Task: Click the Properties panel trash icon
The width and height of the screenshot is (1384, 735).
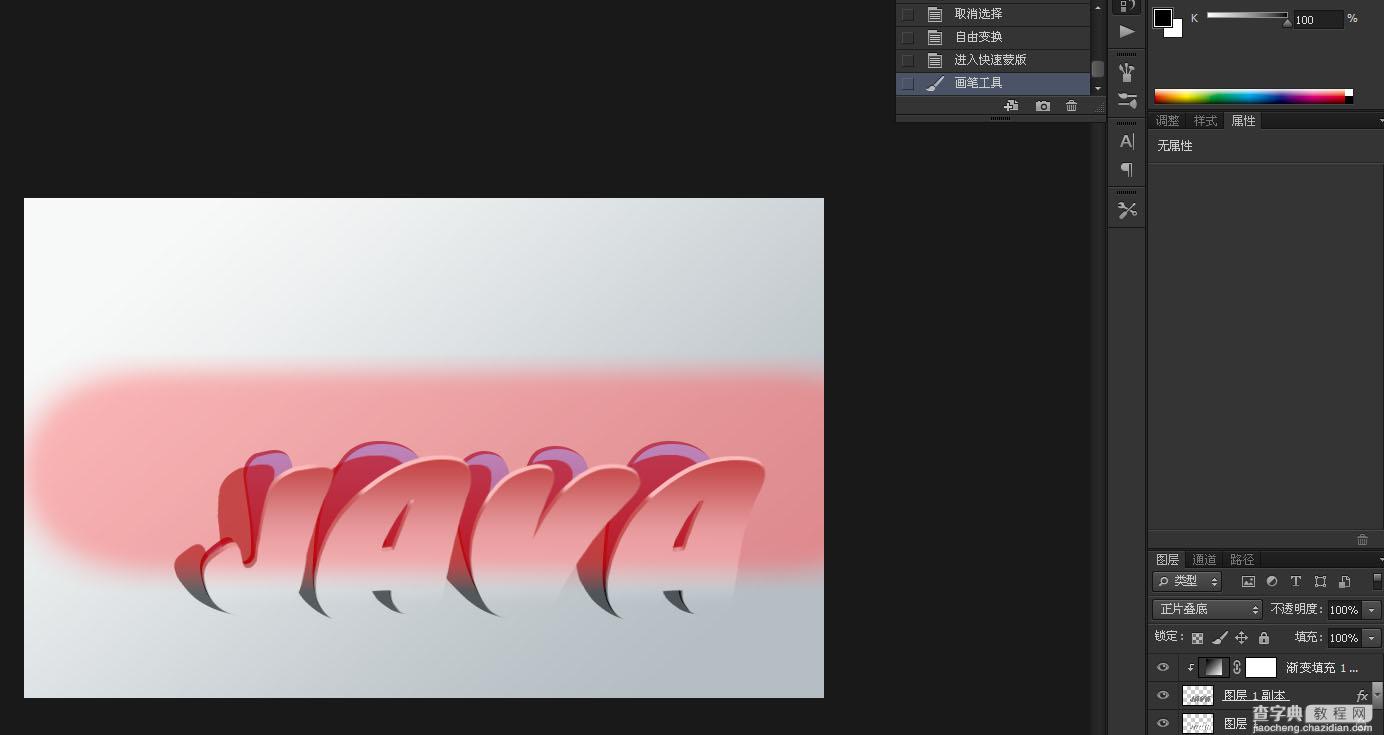Action: [x=1362, y=540]
